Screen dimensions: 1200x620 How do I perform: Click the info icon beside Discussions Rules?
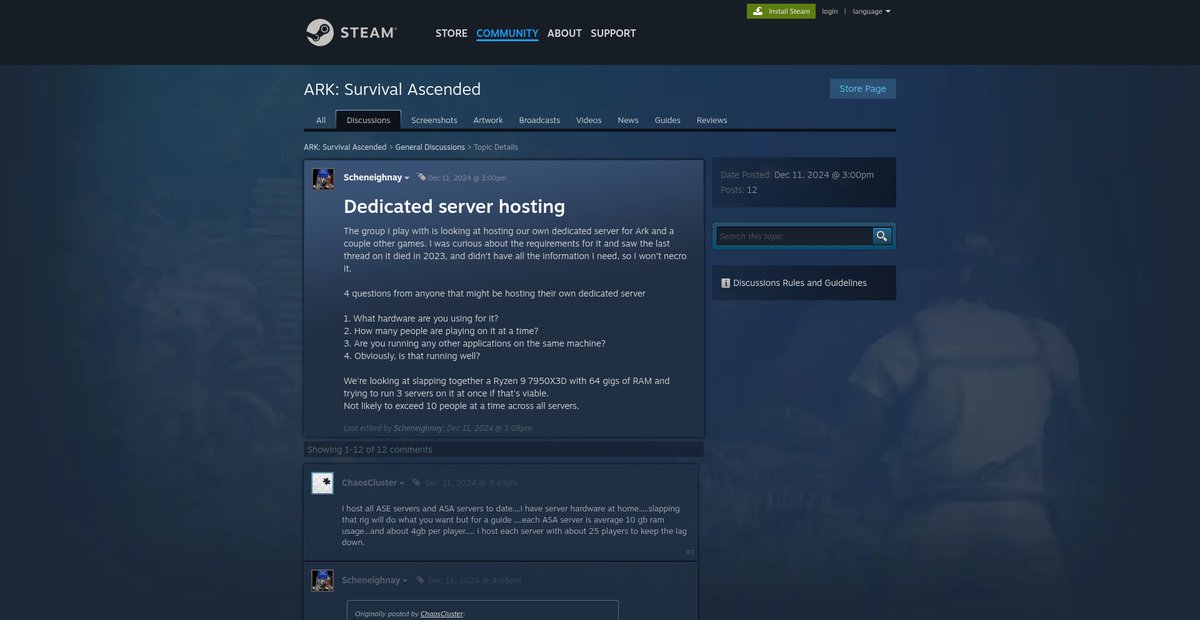[x=725, y=283]
